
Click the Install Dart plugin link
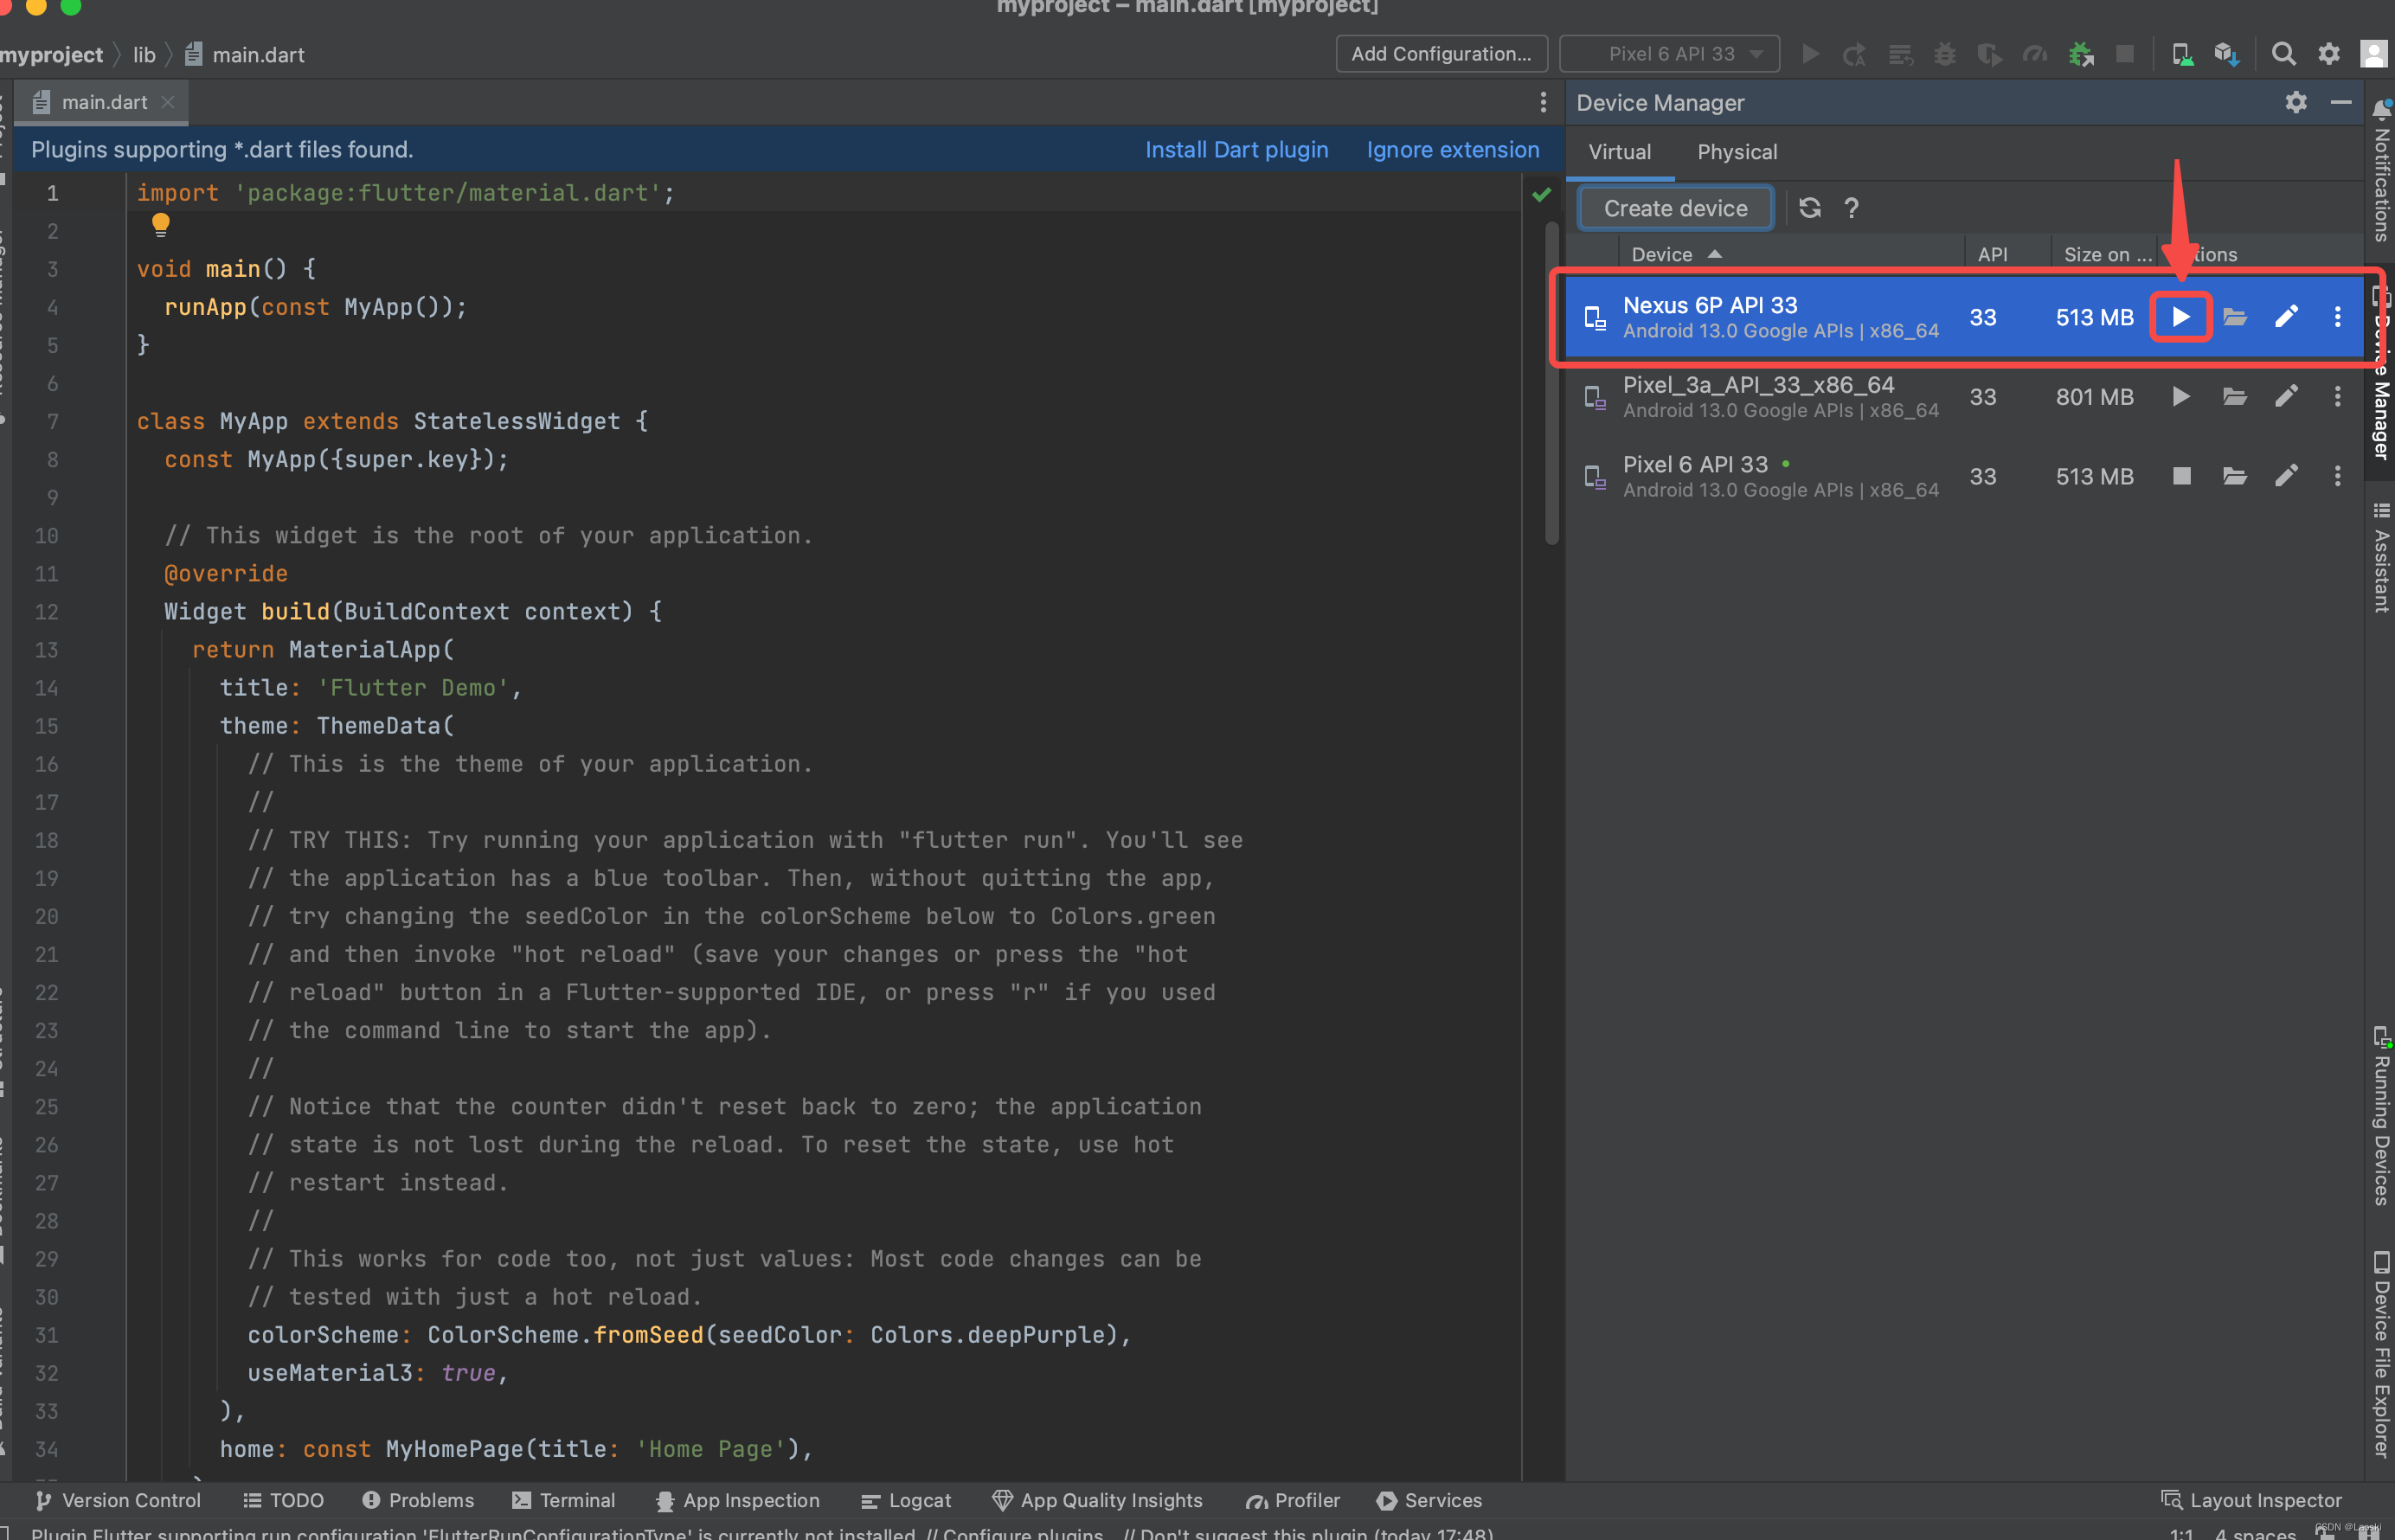coord(1236,150)
